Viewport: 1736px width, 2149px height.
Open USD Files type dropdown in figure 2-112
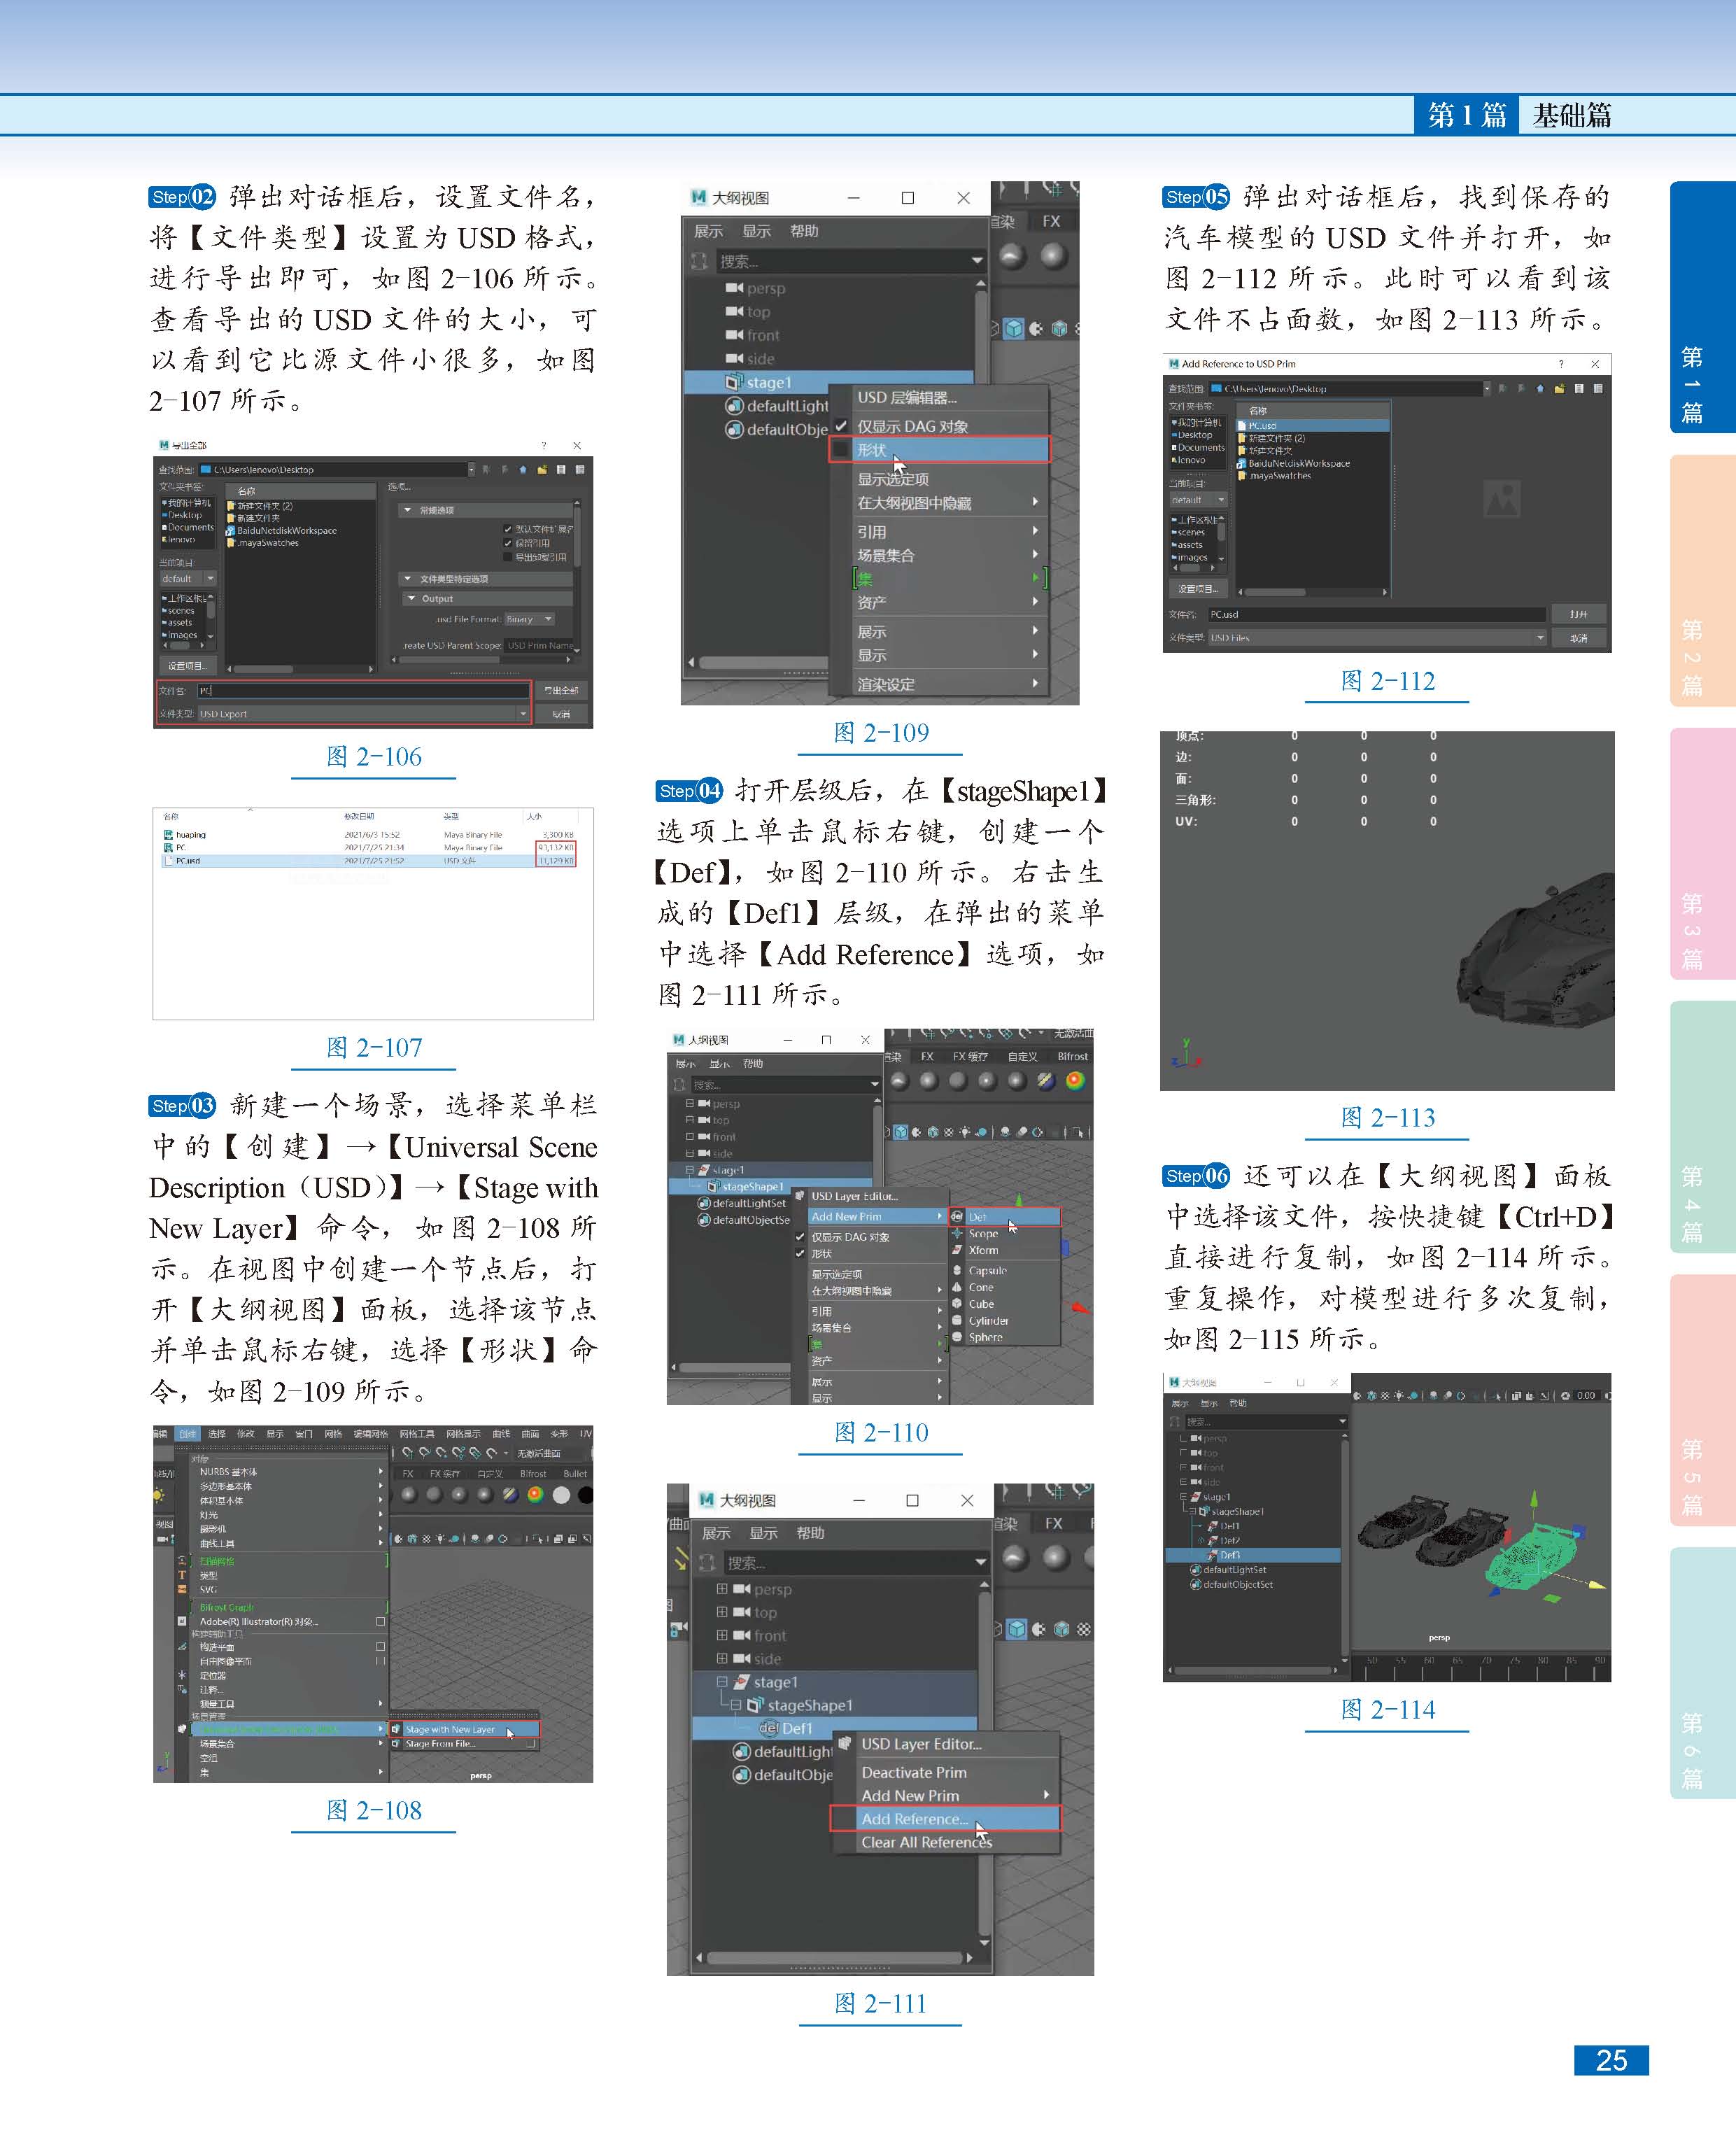pyautogui.click(x=1378, y=638)
